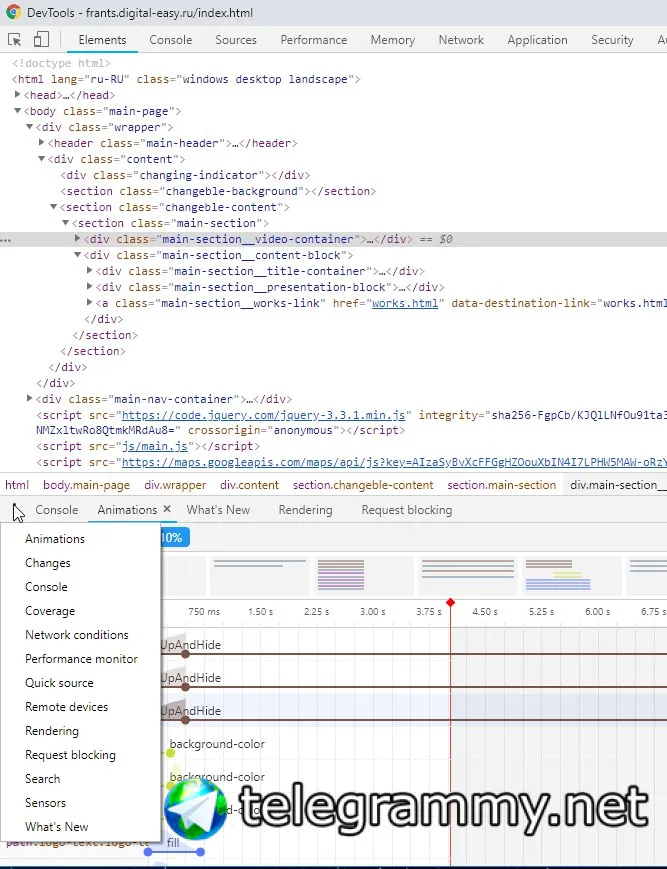Select div.wrapper in the breadcrumb

[175, 485]
